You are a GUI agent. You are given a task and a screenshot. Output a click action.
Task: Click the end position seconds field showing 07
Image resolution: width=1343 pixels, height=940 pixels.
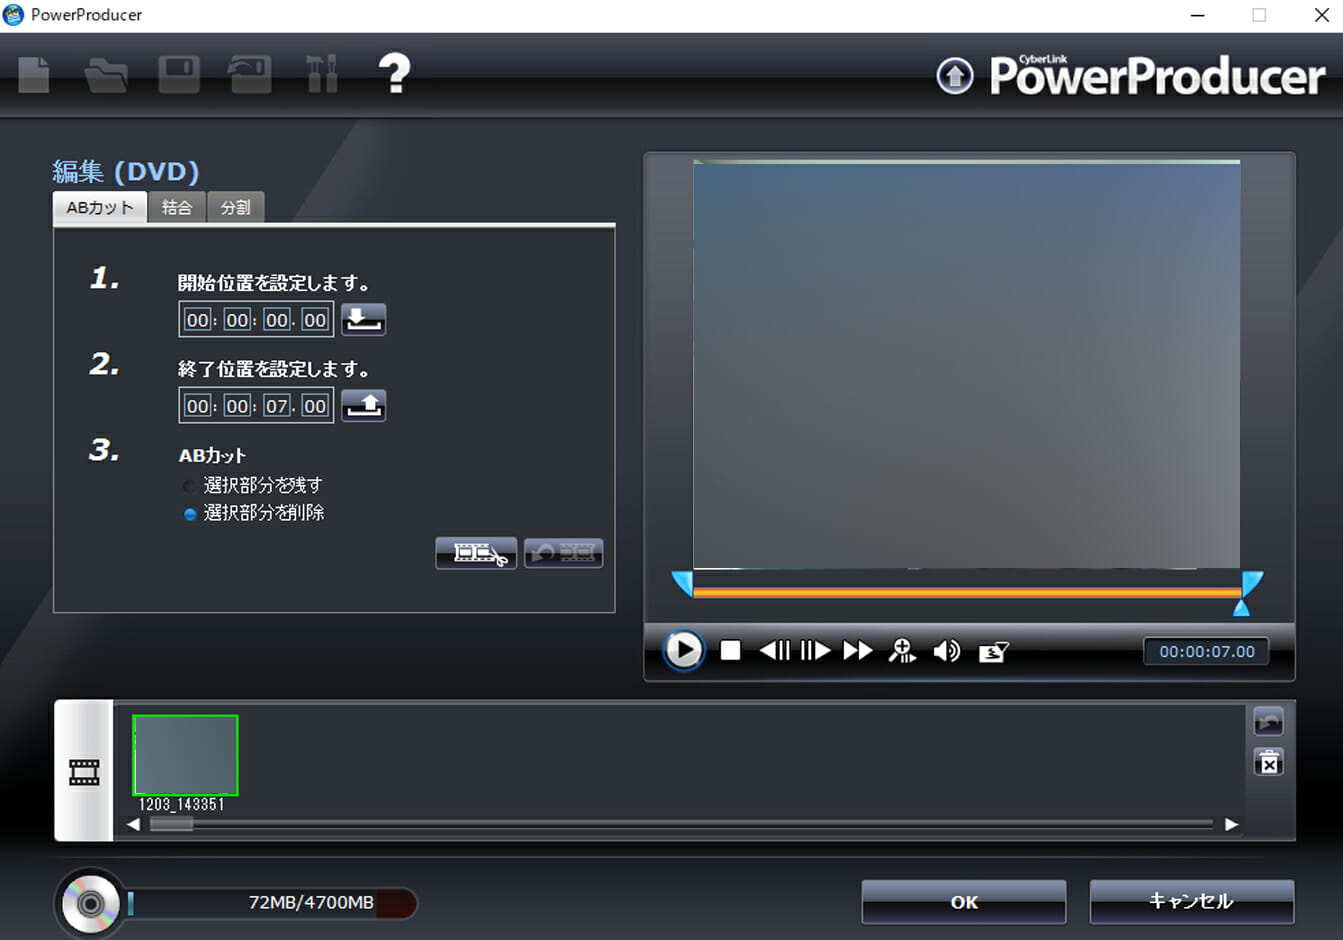pyautogui.click(x=276, y=406)
